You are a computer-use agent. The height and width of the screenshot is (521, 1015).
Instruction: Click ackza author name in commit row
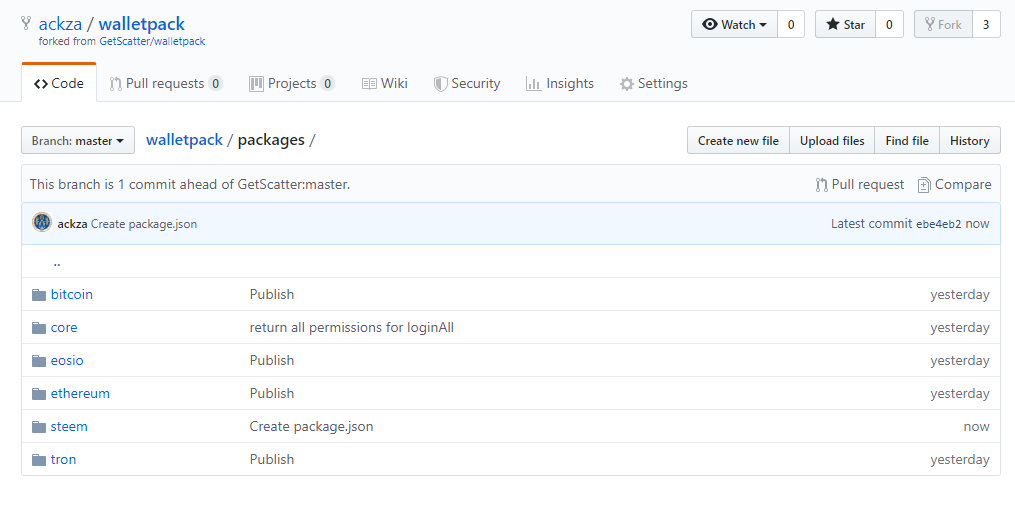point(72,224)
